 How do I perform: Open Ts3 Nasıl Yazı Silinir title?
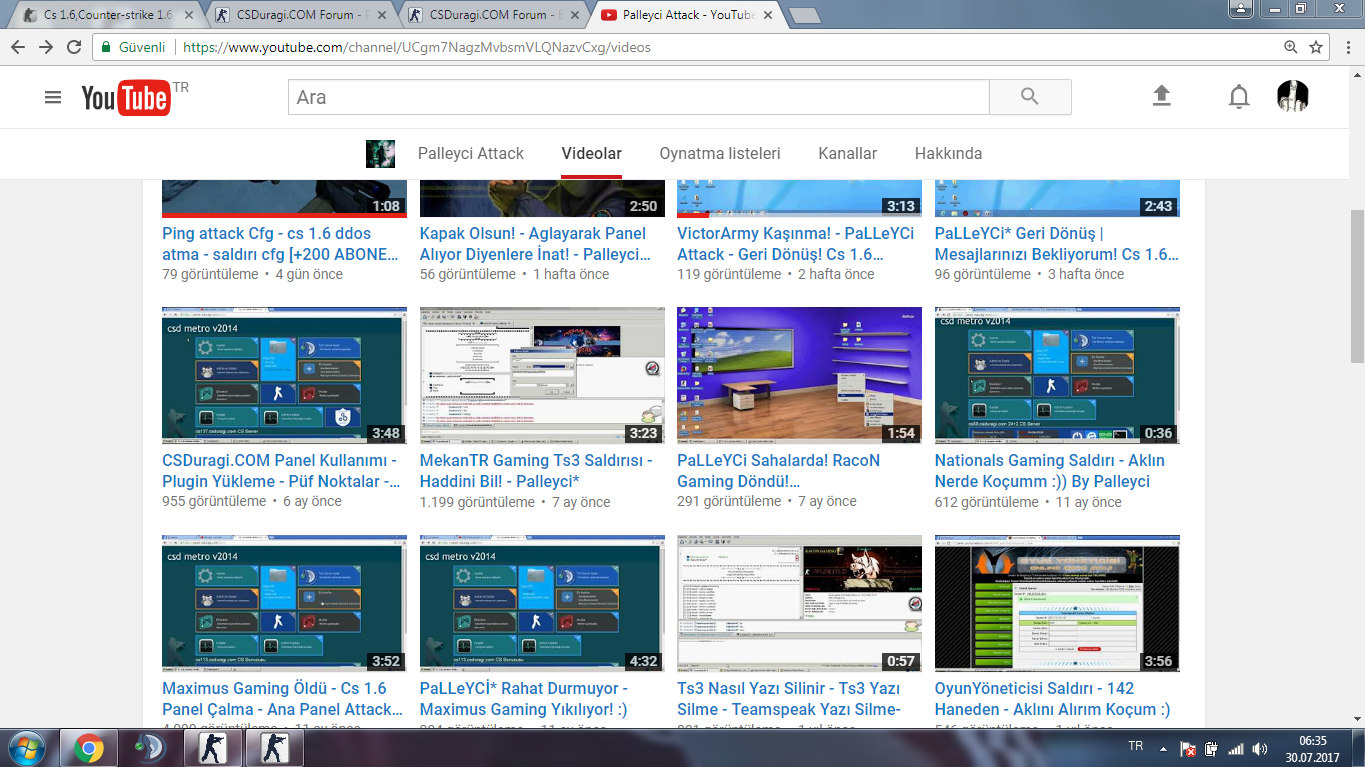pos(789,699)
